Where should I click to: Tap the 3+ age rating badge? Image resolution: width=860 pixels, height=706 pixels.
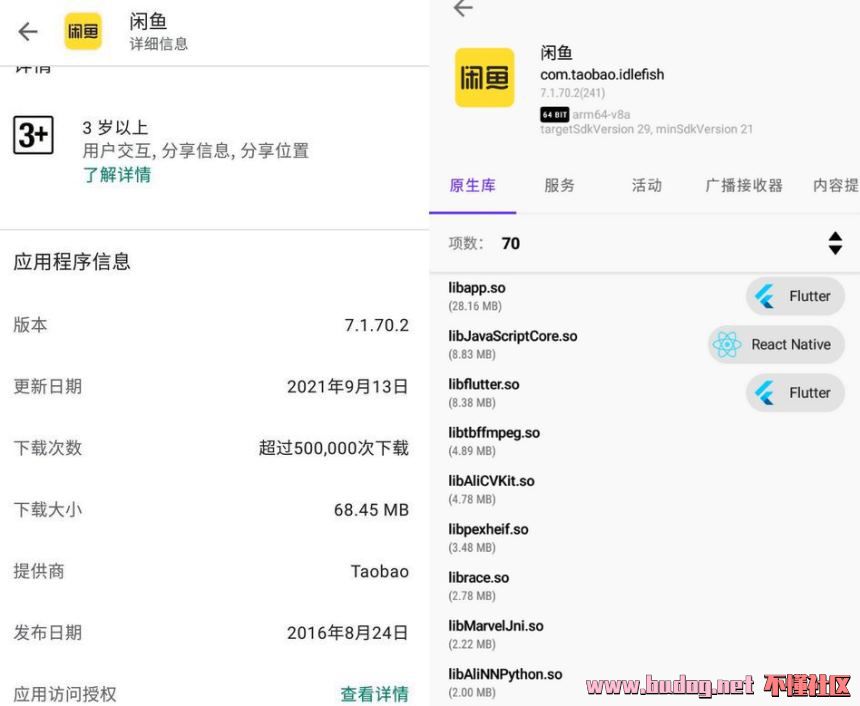click(33, 135)
